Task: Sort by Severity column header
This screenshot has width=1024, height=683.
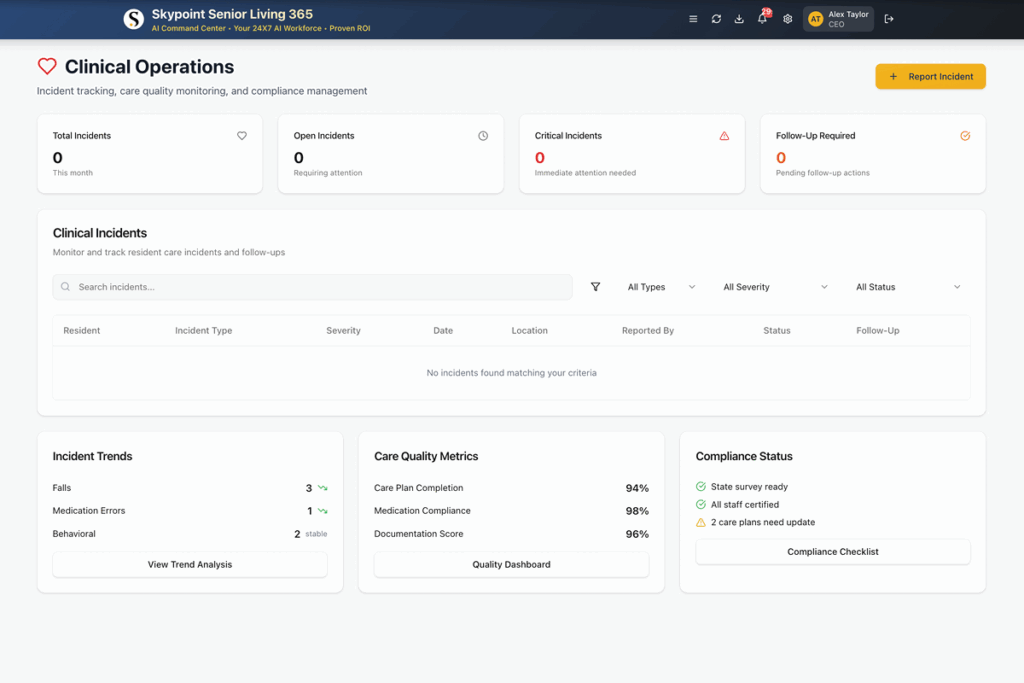Action: click(x=344, y=330)
